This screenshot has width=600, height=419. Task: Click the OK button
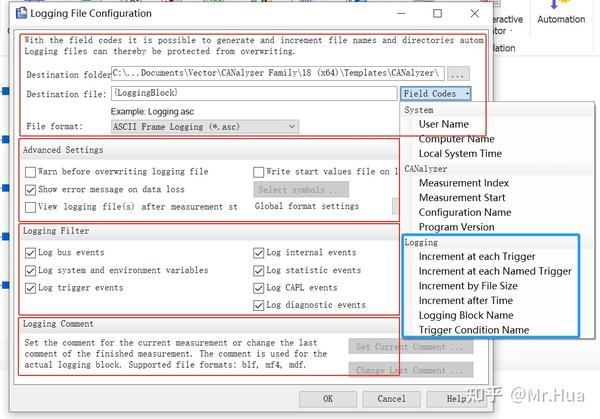tap(328, 399)
